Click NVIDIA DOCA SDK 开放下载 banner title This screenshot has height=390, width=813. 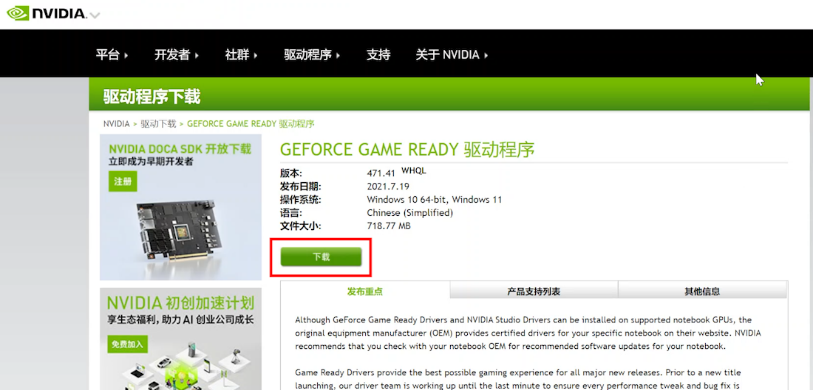[180, 149]
